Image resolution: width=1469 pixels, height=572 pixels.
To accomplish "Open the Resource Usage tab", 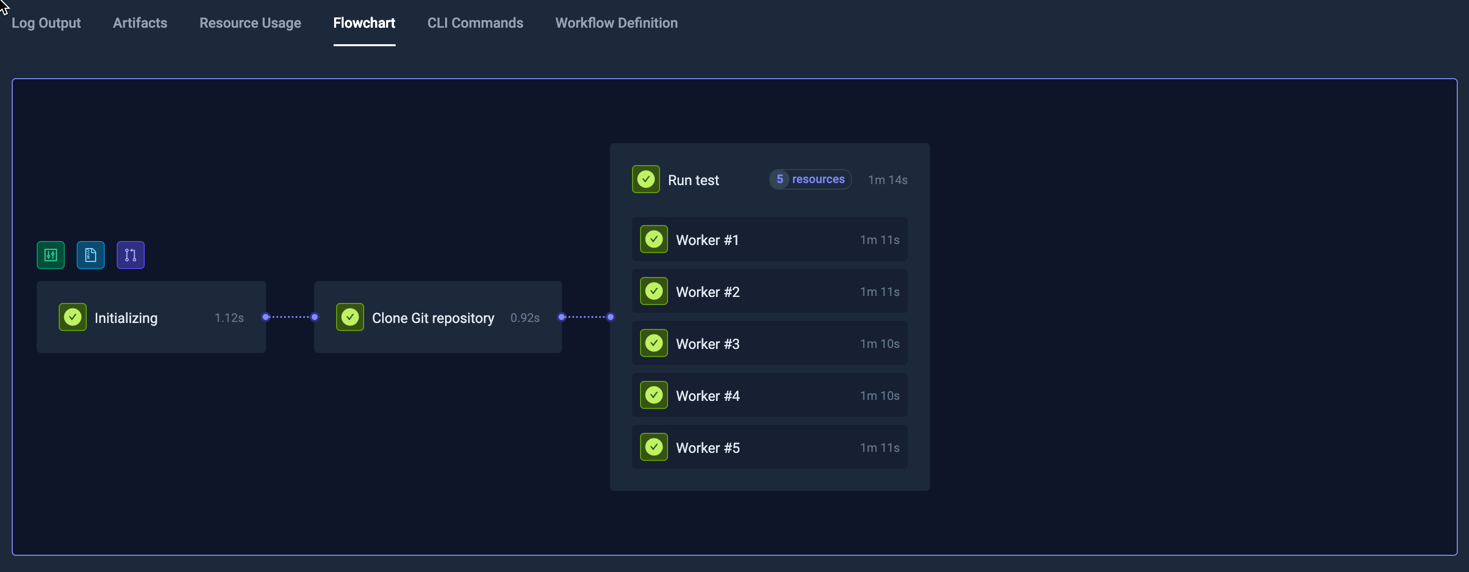I will point(250,23).
